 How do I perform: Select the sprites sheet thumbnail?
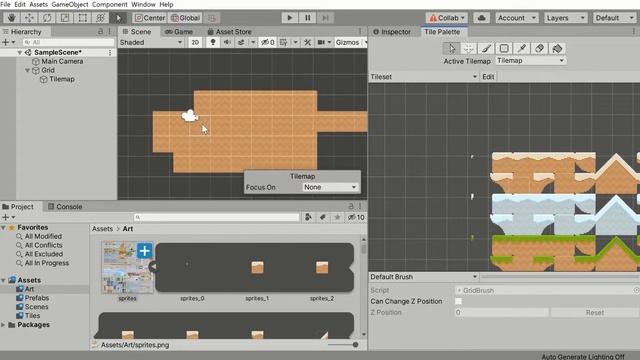click(127, 267)
